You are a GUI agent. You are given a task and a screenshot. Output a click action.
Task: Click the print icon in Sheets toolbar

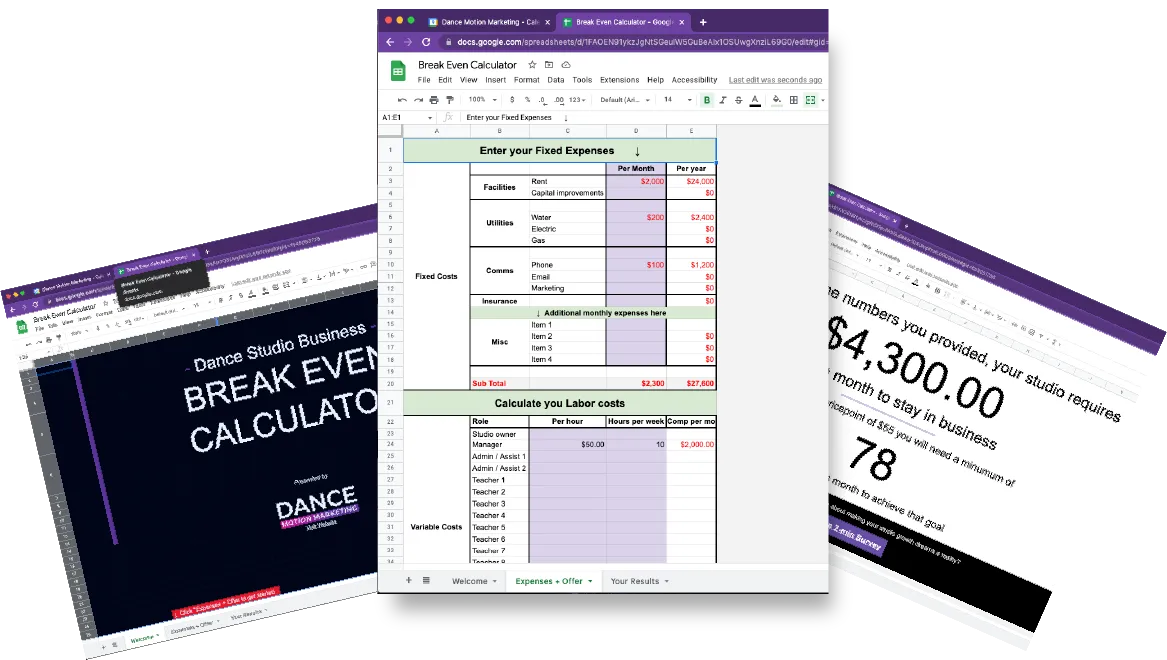click(x=434, y=100)
